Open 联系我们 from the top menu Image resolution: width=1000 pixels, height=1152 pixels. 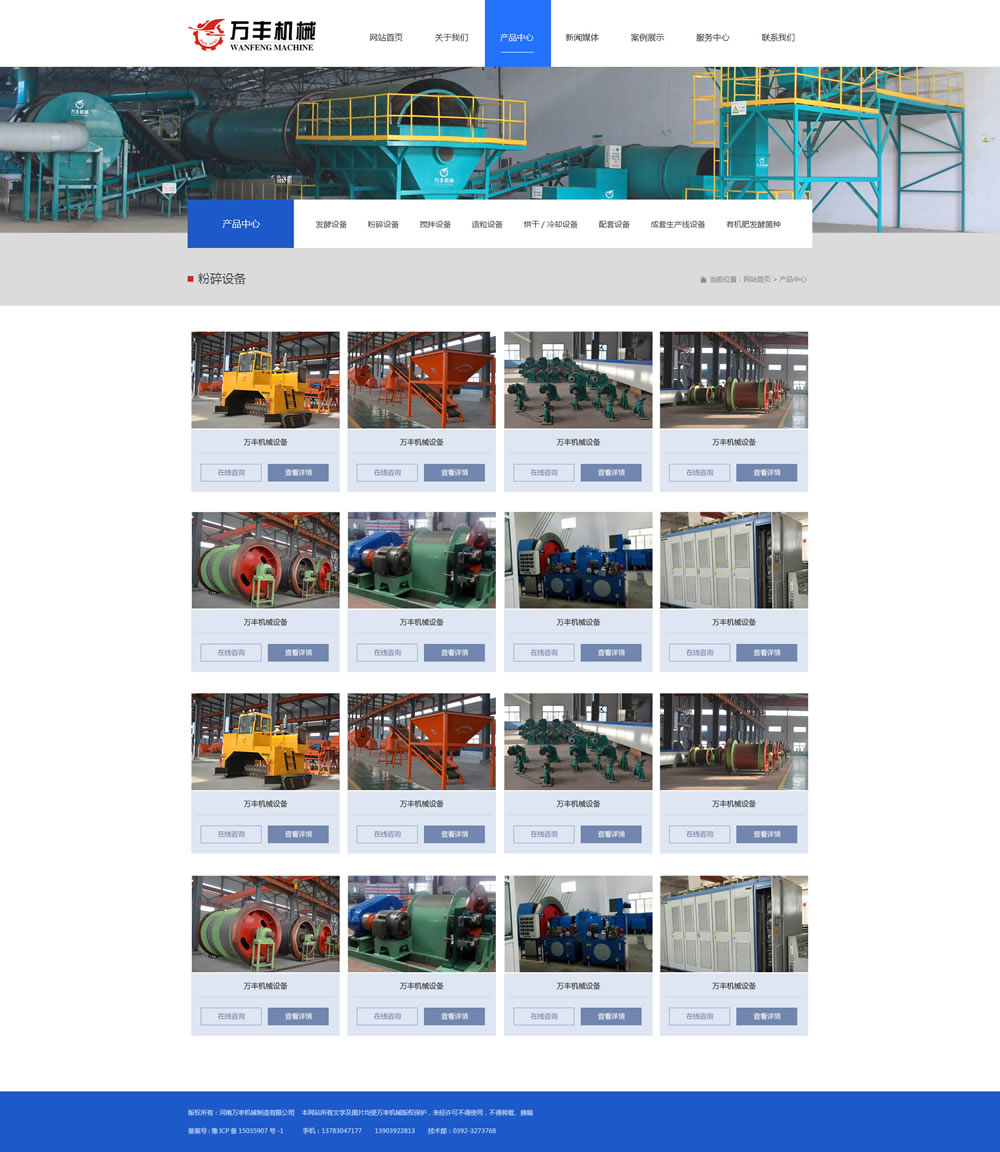click(778, 38)
